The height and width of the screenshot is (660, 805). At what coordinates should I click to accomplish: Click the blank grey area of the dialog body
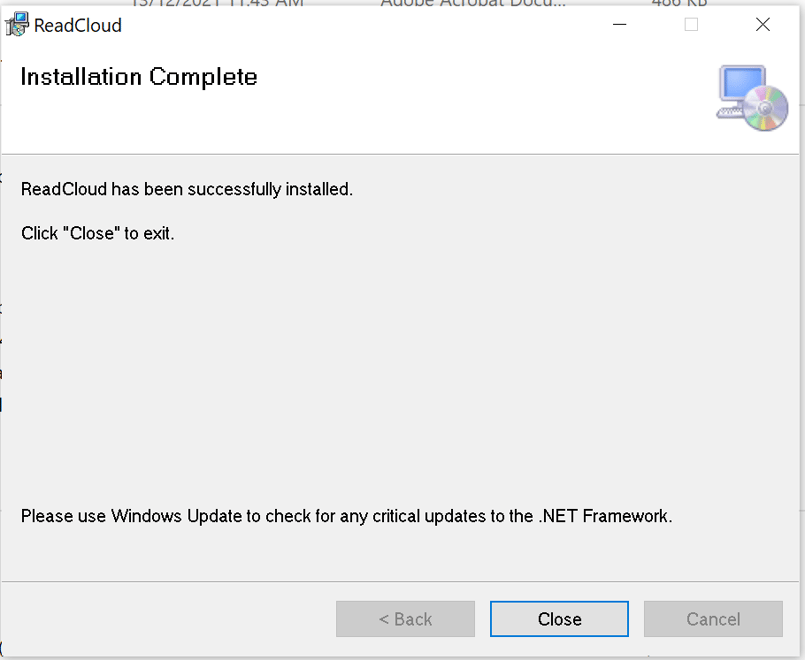[x=400, y=380]
